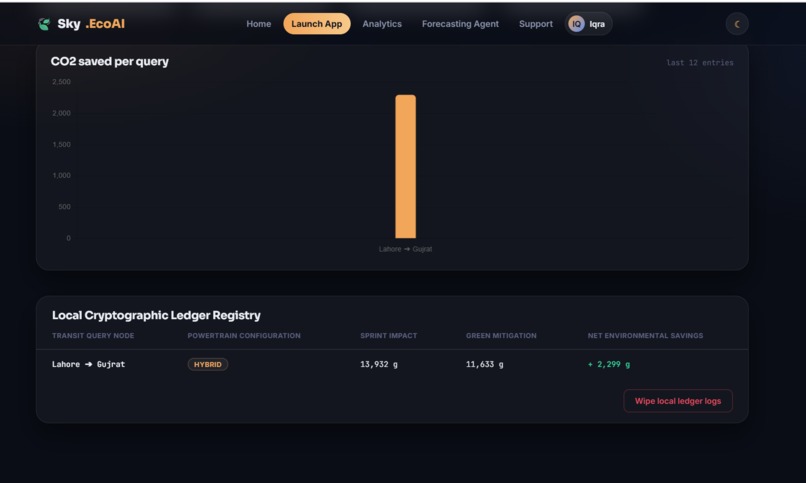This screenshot has width=806, height=483.
Task: Click the last 12 entries label
Action: (x=700, y=63)
